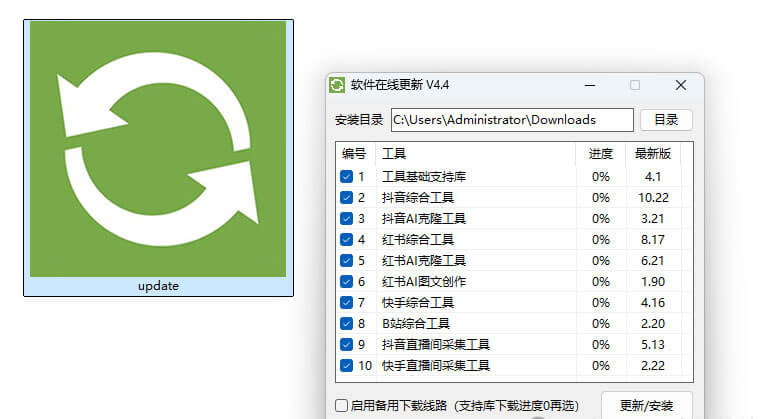
Task: Close the 软件在线更新 window
Action: point(681,85)
